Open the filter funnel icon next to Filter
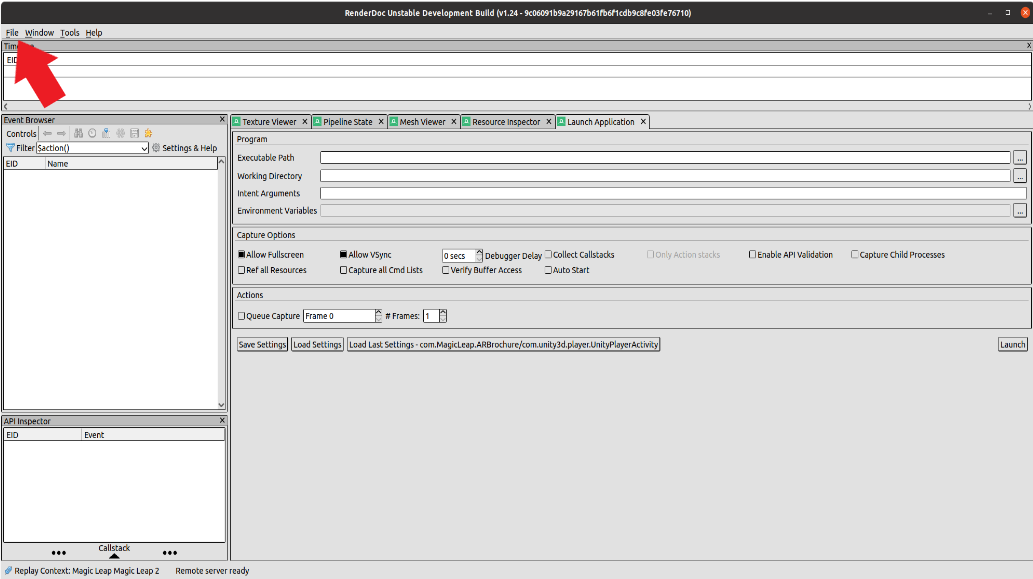Image resolution: width=1033 pixels, height=579 pixels. pyautogui.click(x=10, y=147)
